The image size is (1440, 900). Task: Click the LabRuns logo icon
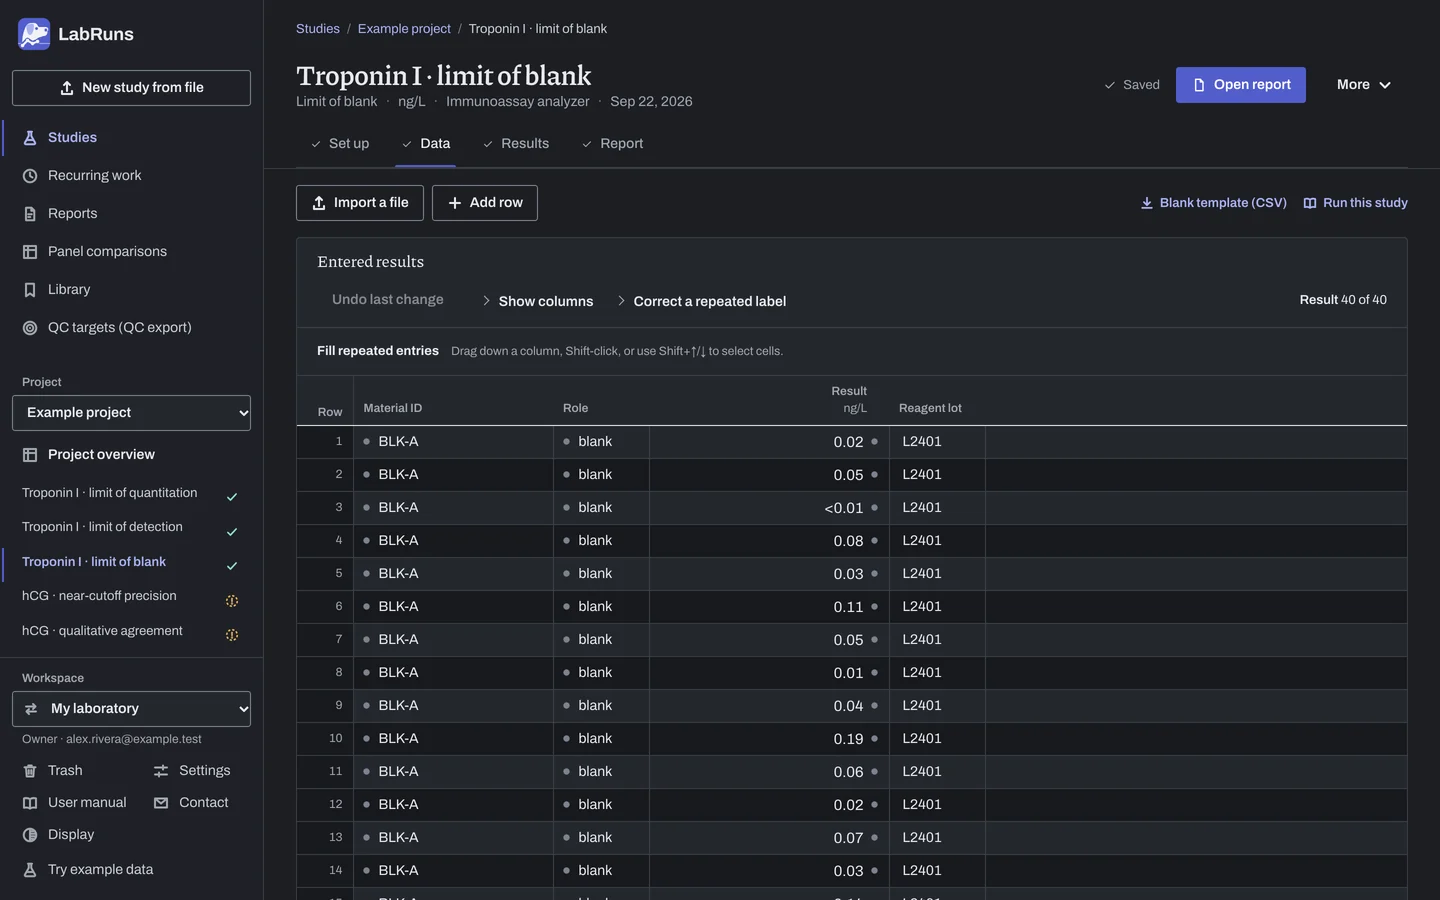click(34, 34)
